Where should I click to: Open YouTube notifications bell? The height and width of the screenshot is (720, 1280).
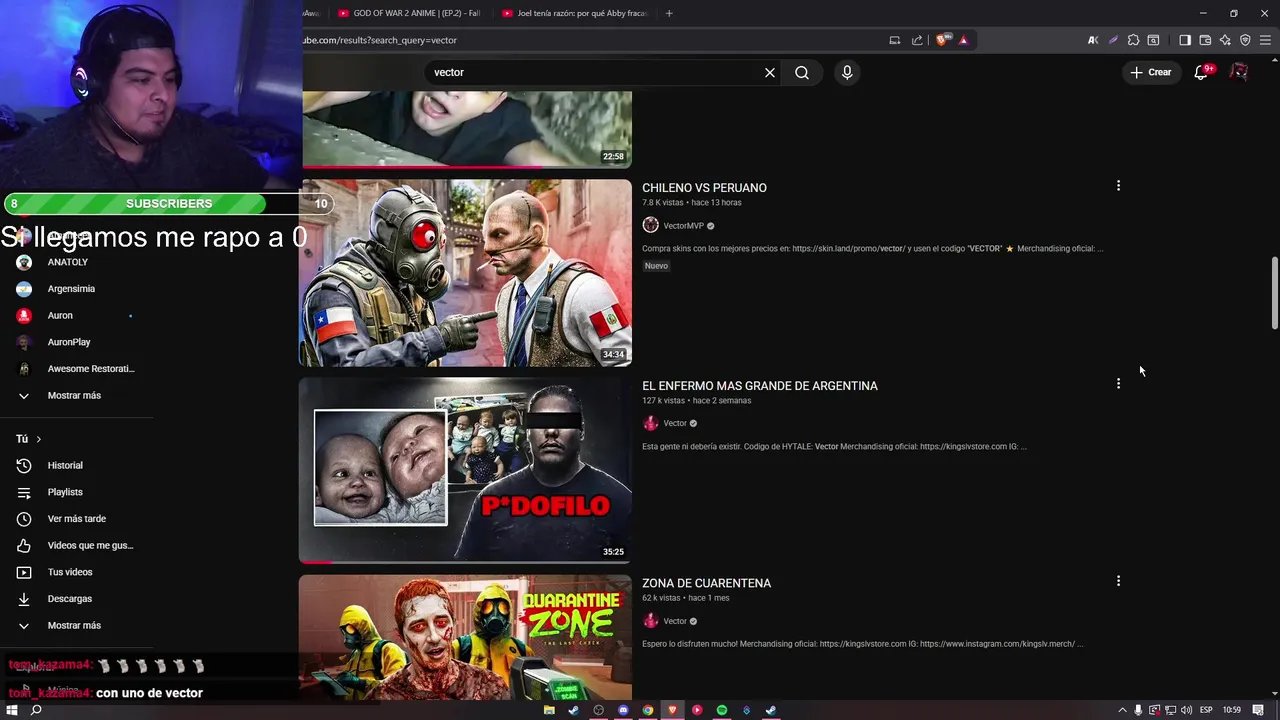pyautogui.click(x=1202, y=72)
